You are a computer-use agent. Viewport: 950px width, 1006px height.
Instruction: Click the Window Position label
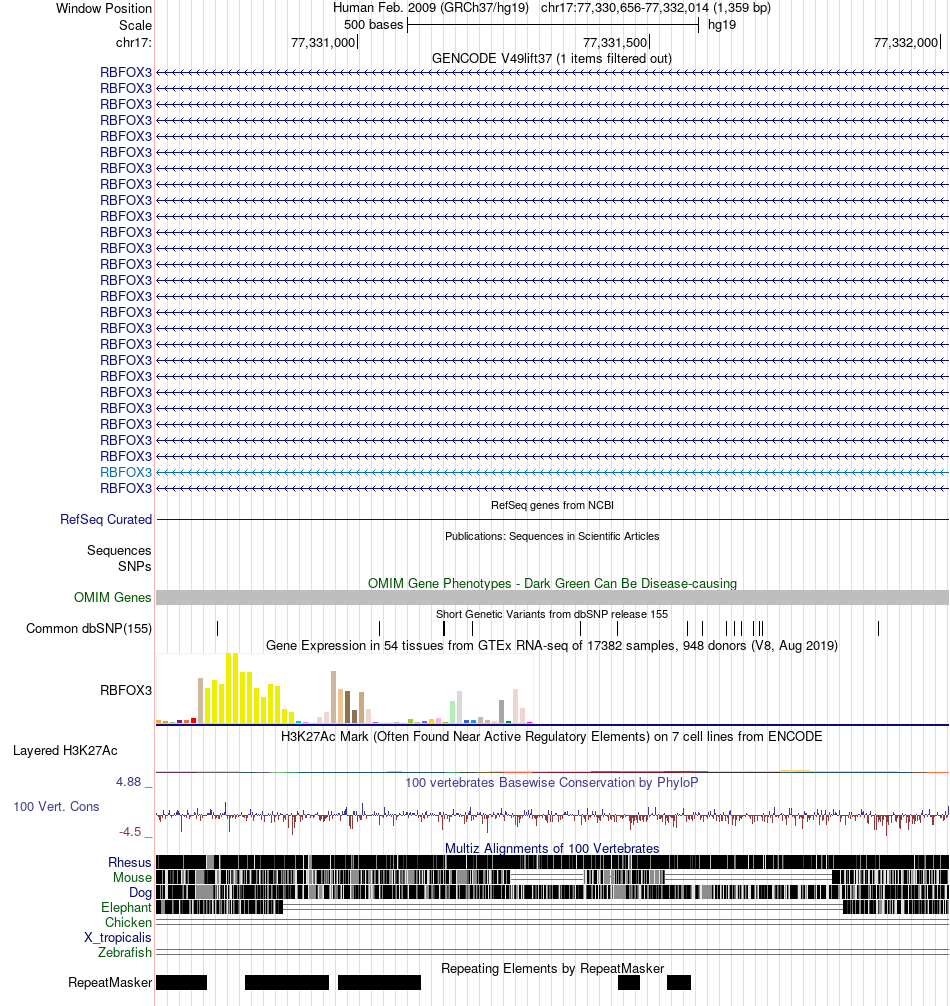[x=104, y=8]
